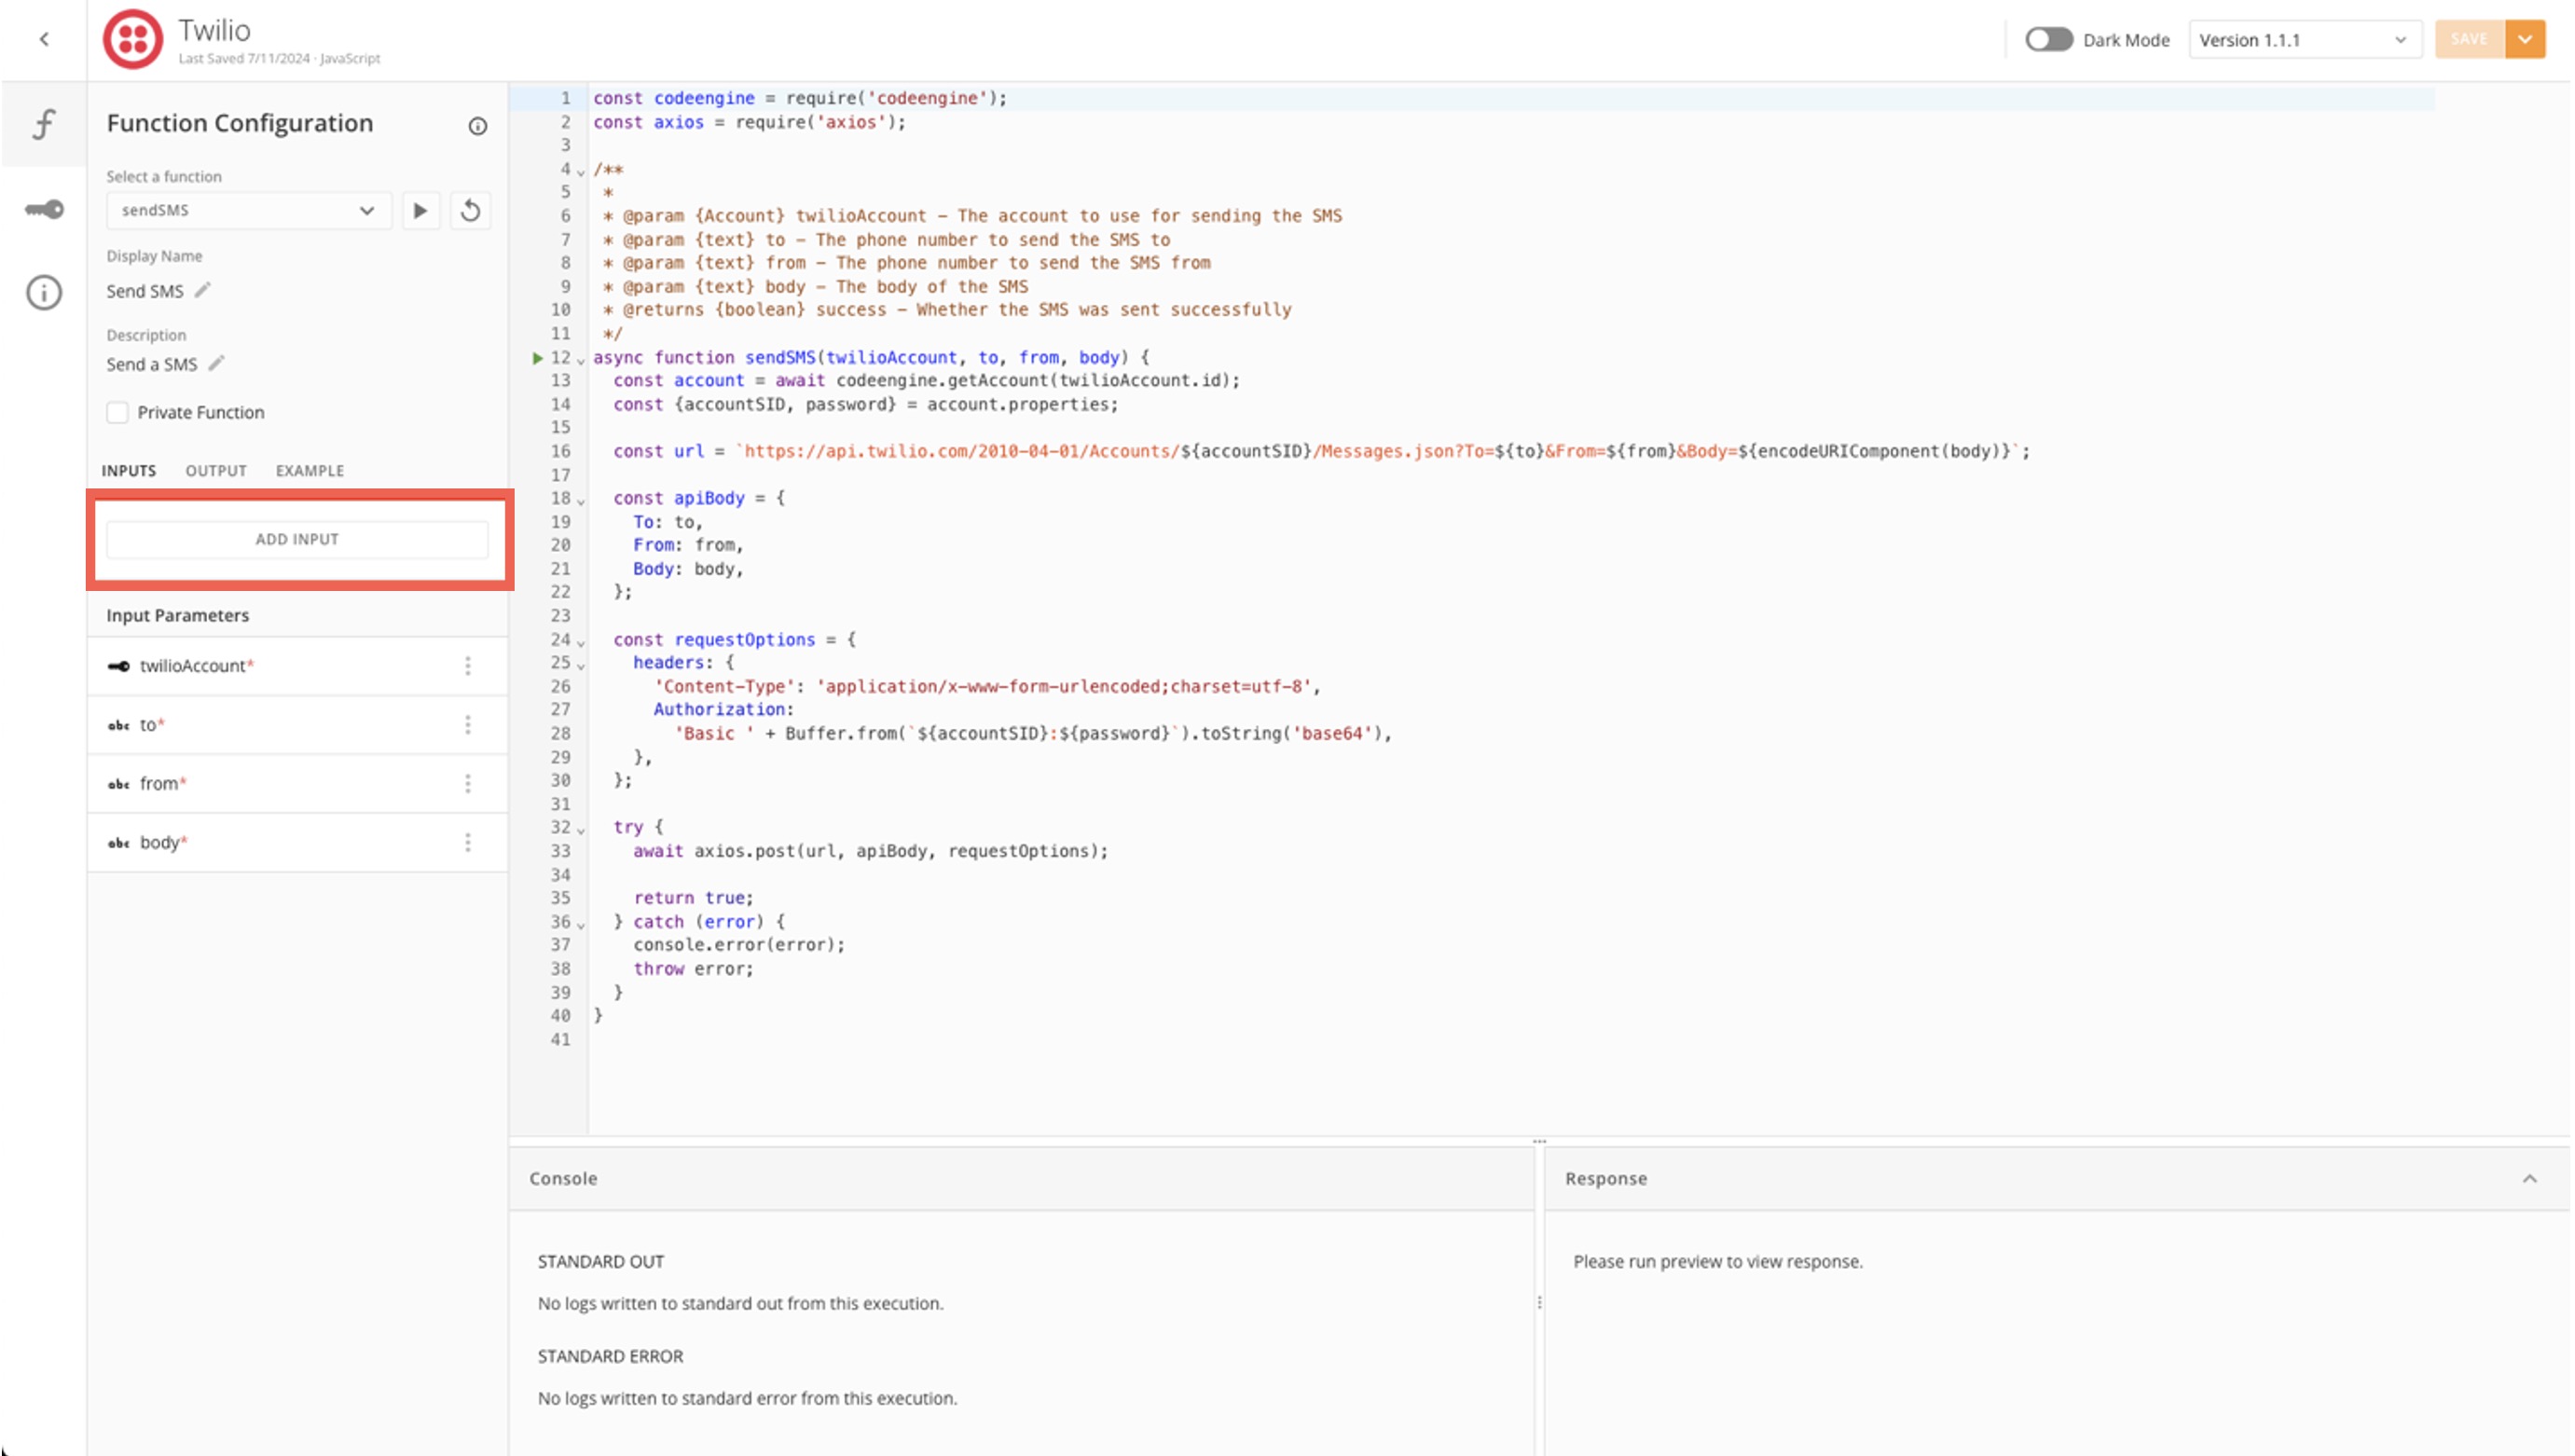Click the back arrow next to Twilio header
The height and width of the screenshot is (1456, 2575).
pyautogui.click(x=43, y=38)
